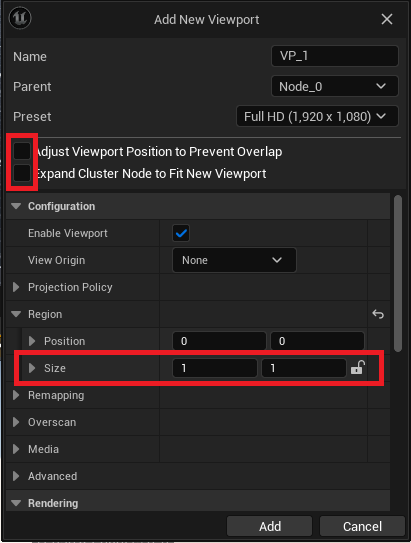Click the Unreal Engine logo icon

point(20,18)
